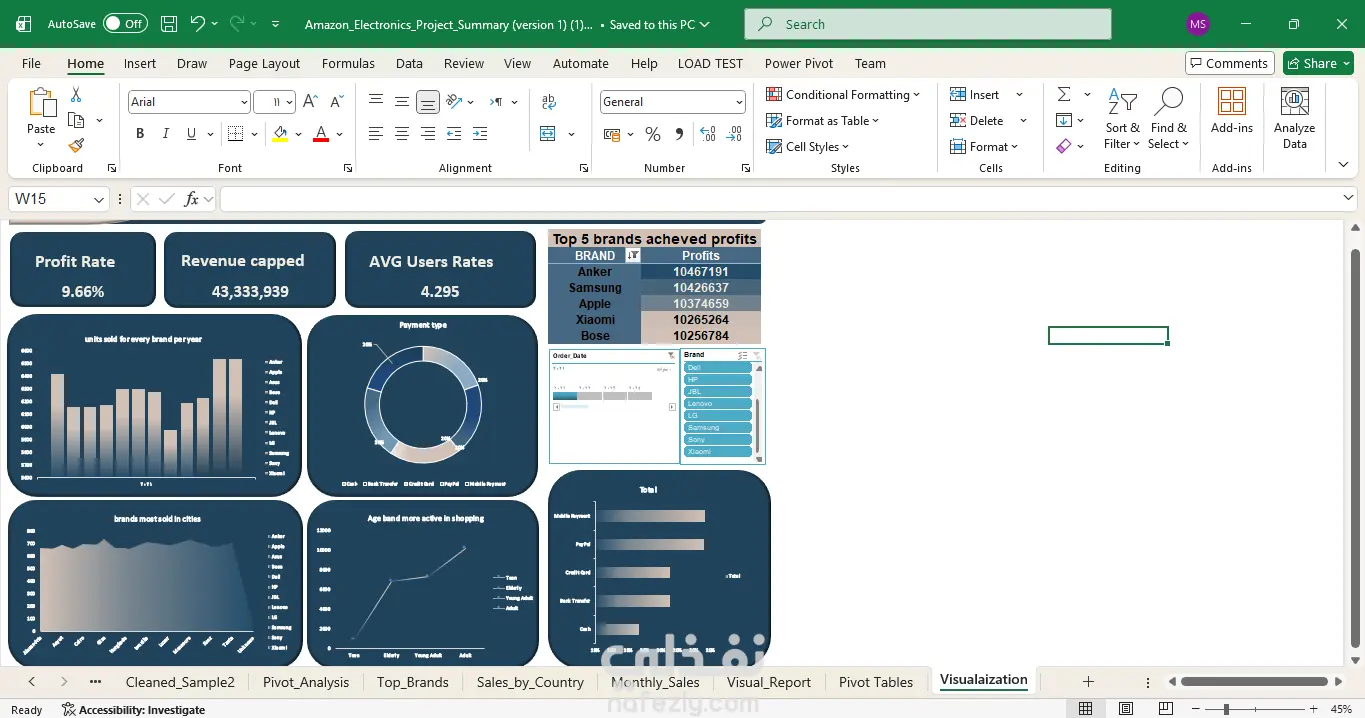This screenshot has height=718, width=1365.
Task: Click the Orientation text angle icon
Action: coord(455,102)
